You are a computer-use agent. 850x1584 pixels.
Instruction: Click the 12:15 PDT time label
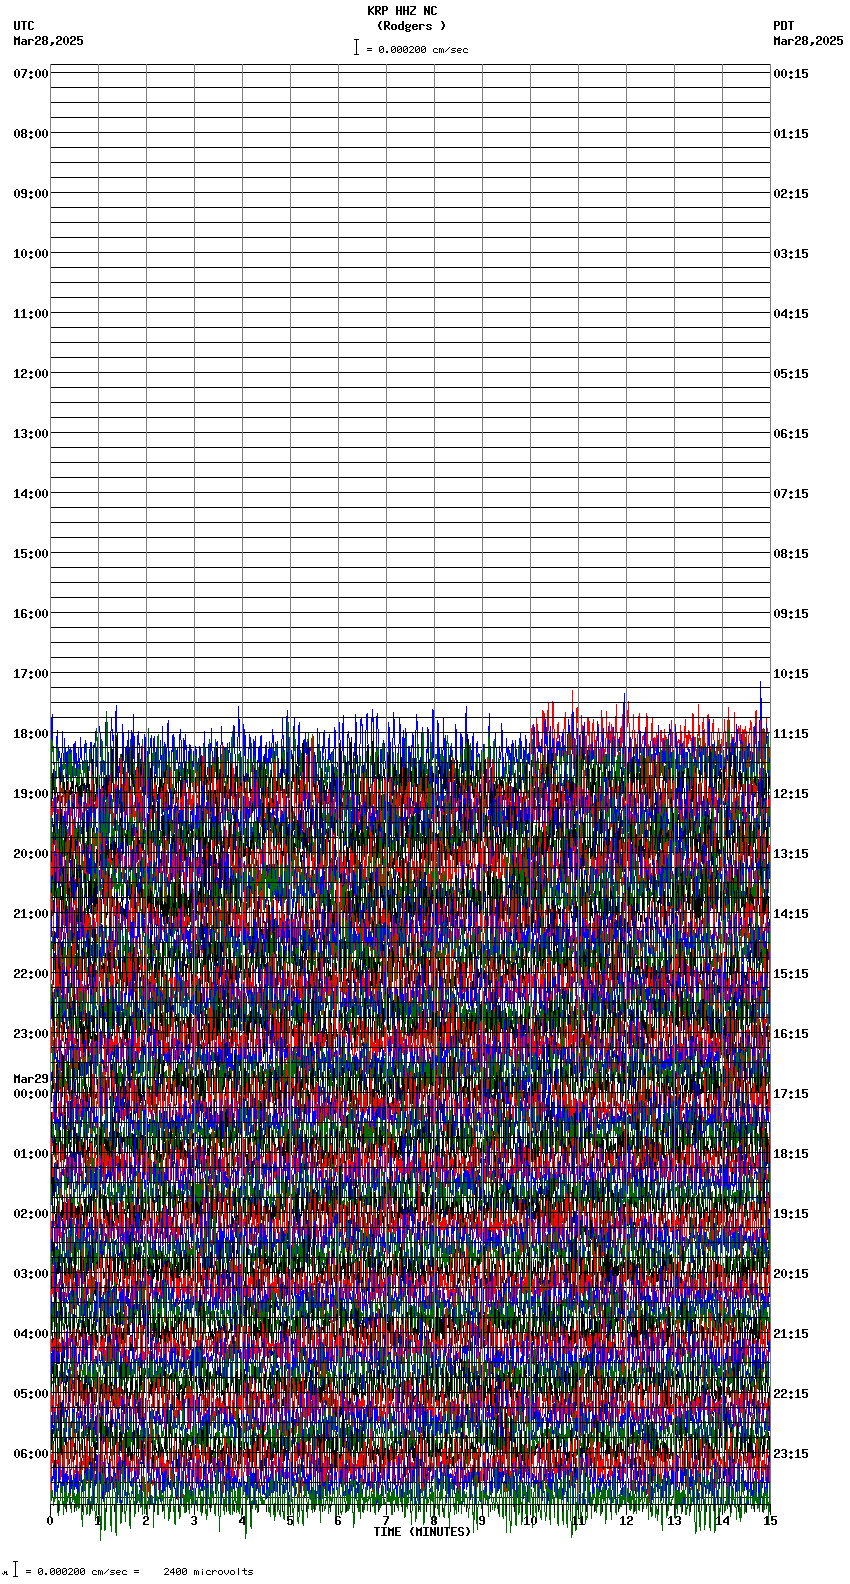pos(791,794)
